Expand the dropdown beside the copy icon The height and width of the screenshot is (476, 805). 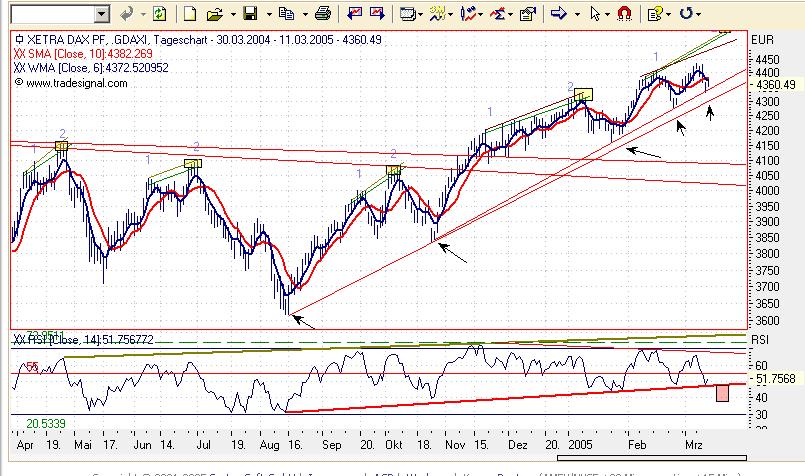coord(305,14)
